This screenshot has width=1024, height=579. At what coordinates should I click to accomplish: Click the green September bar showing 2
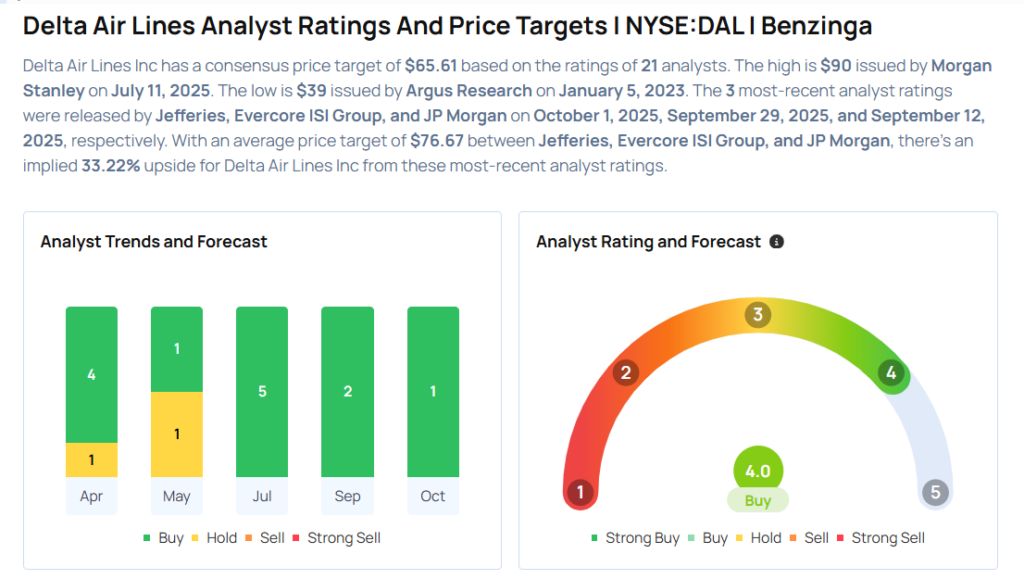pyautogui.click(x=347, y=392)
